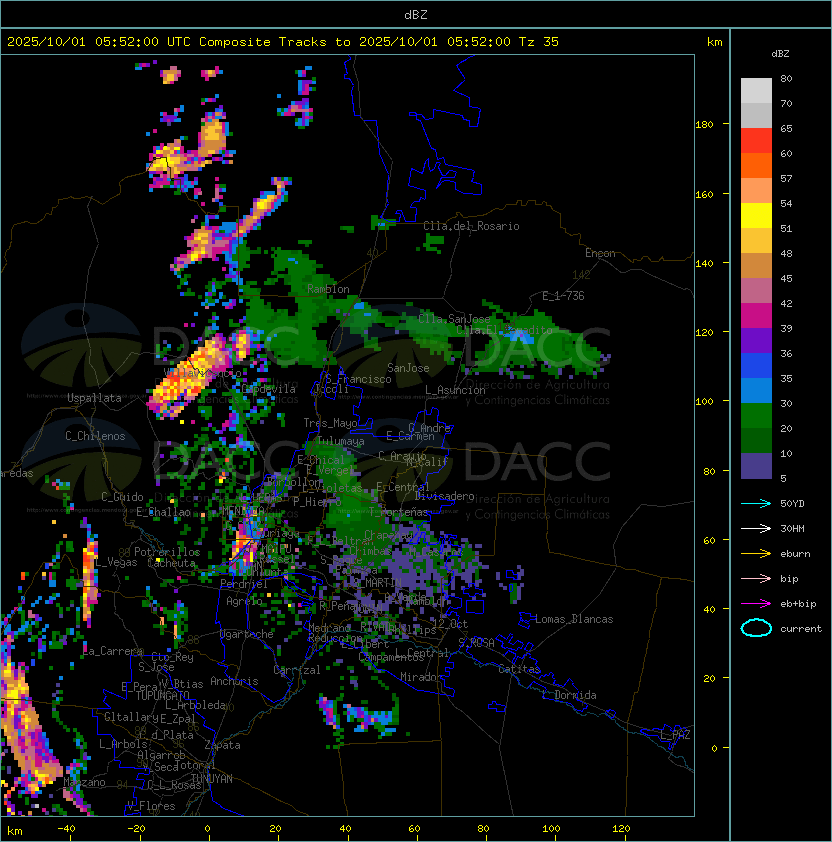
Task: Click the 'Manzano' place label
Action: [84, 782]
